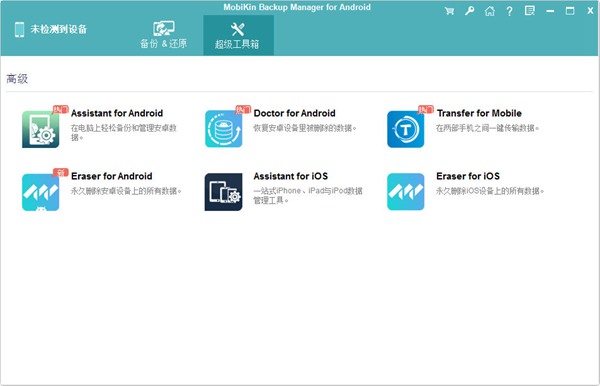Open the Doctor for Android title link

pyautogui.click(x=295, y=113)
